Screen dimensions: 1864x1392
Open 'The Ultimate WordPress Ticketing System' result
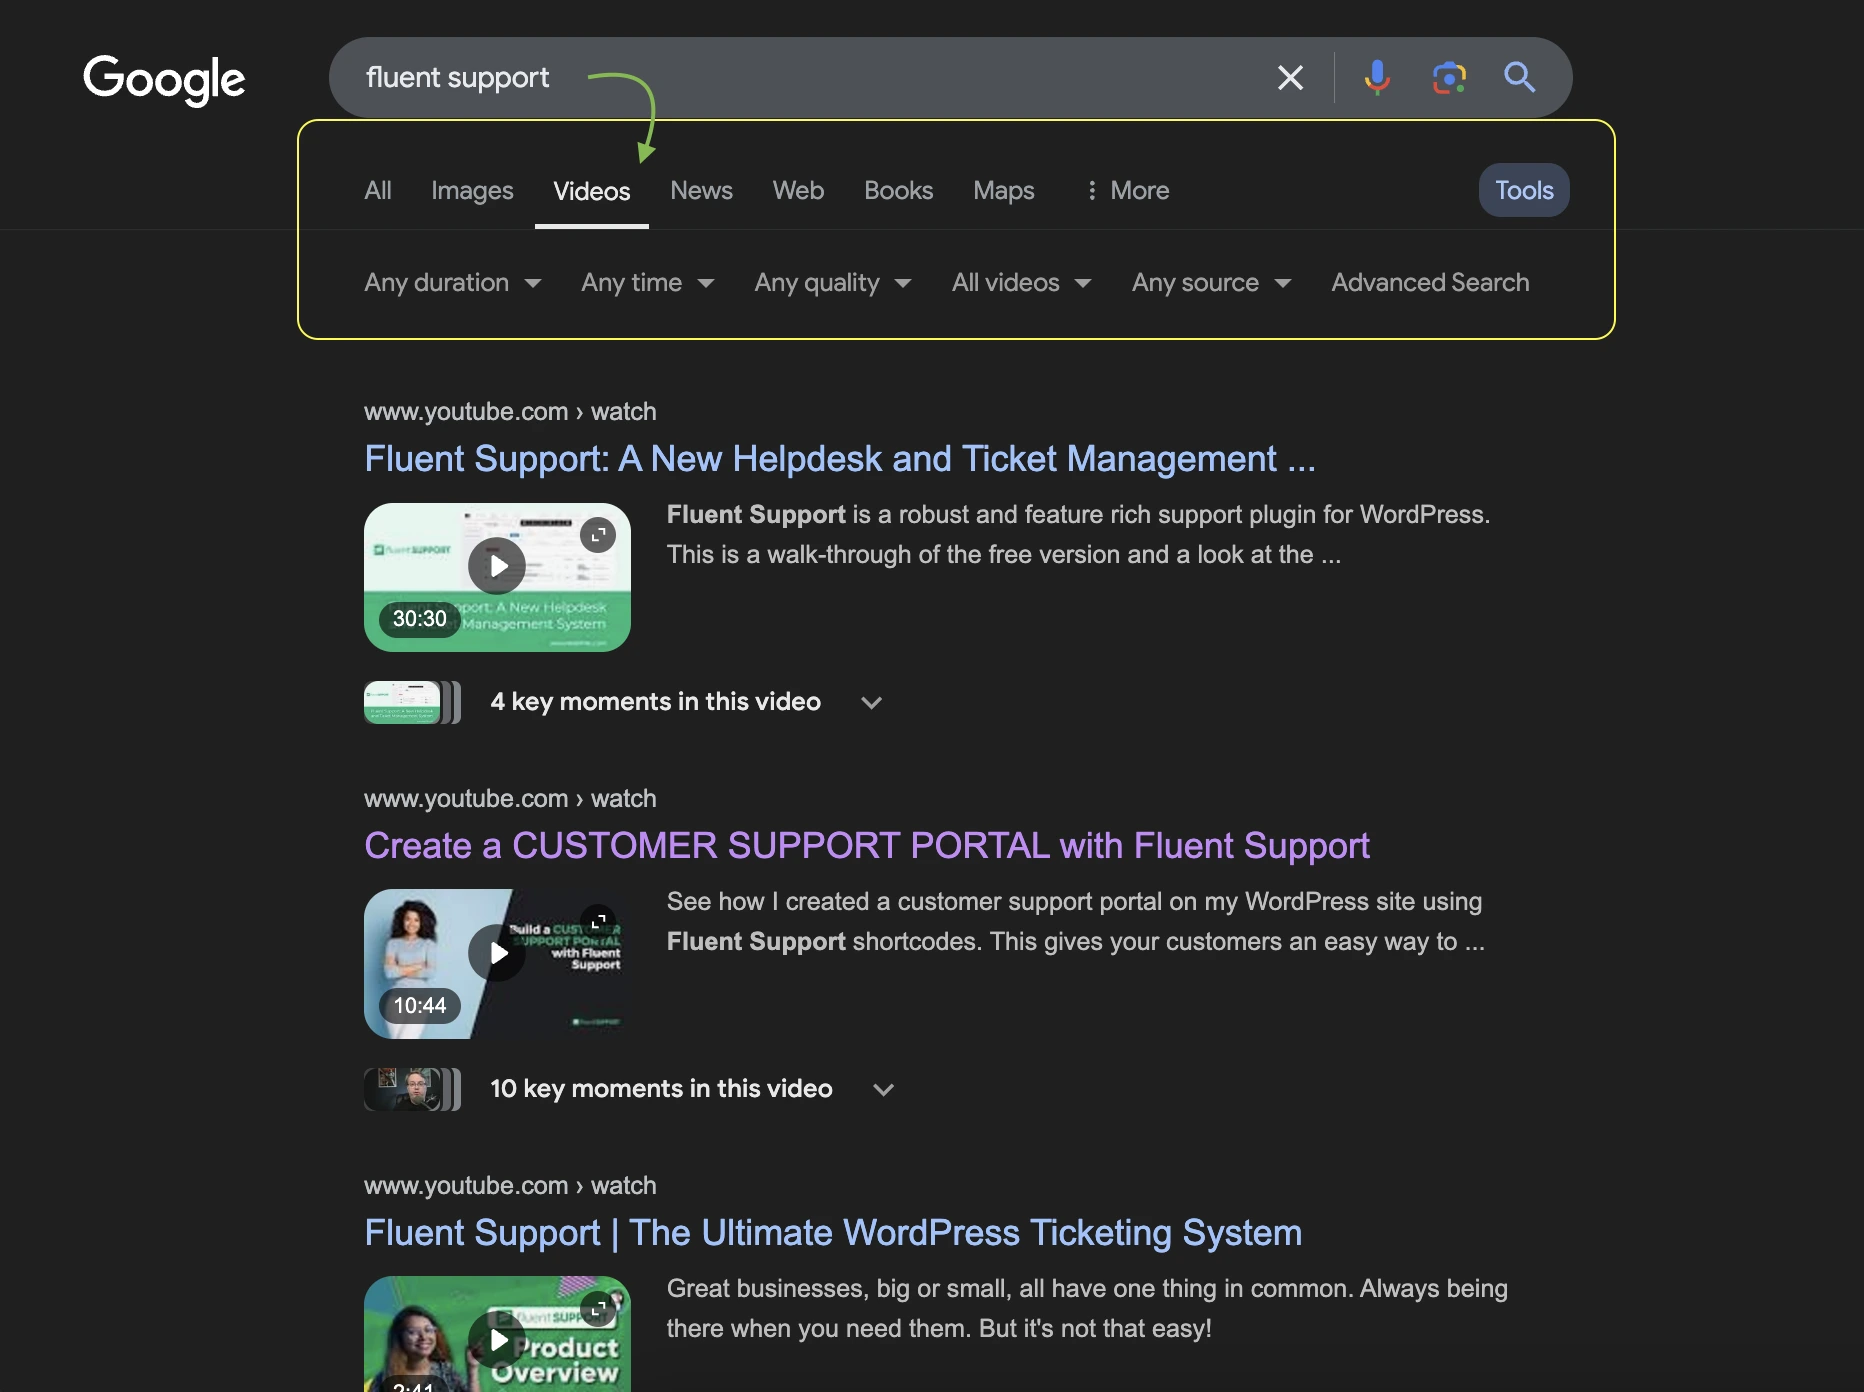833,1233
